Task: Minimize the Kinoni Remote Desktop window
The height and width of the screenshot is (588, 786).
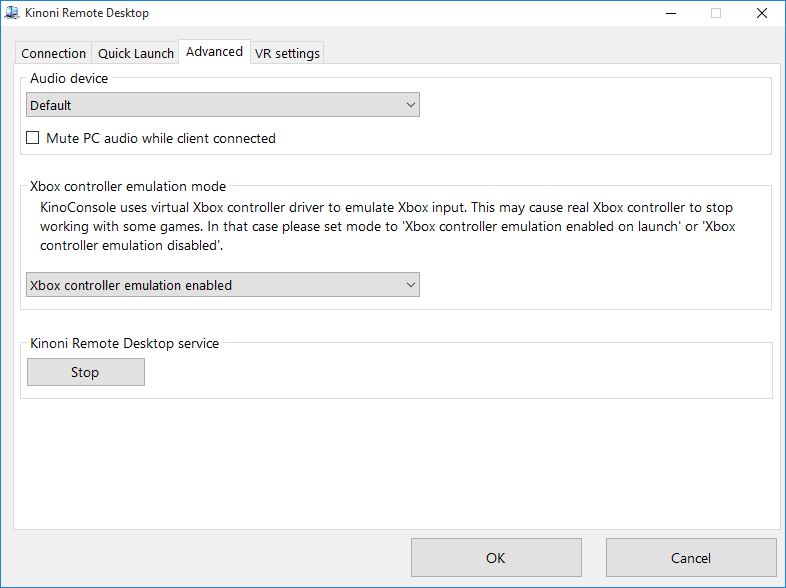Action: (x=670, y=13)
